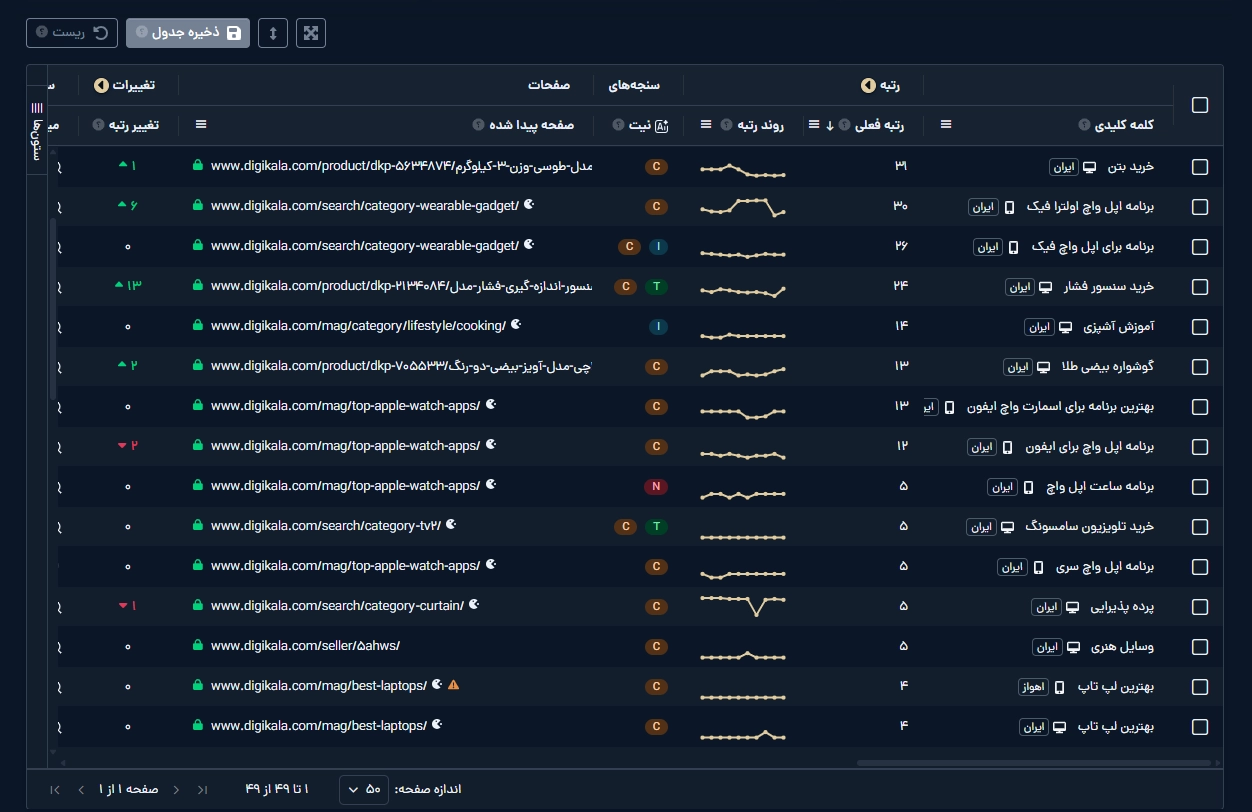Check the خرید بتن row checkbox

click(x=1200, y=167)
